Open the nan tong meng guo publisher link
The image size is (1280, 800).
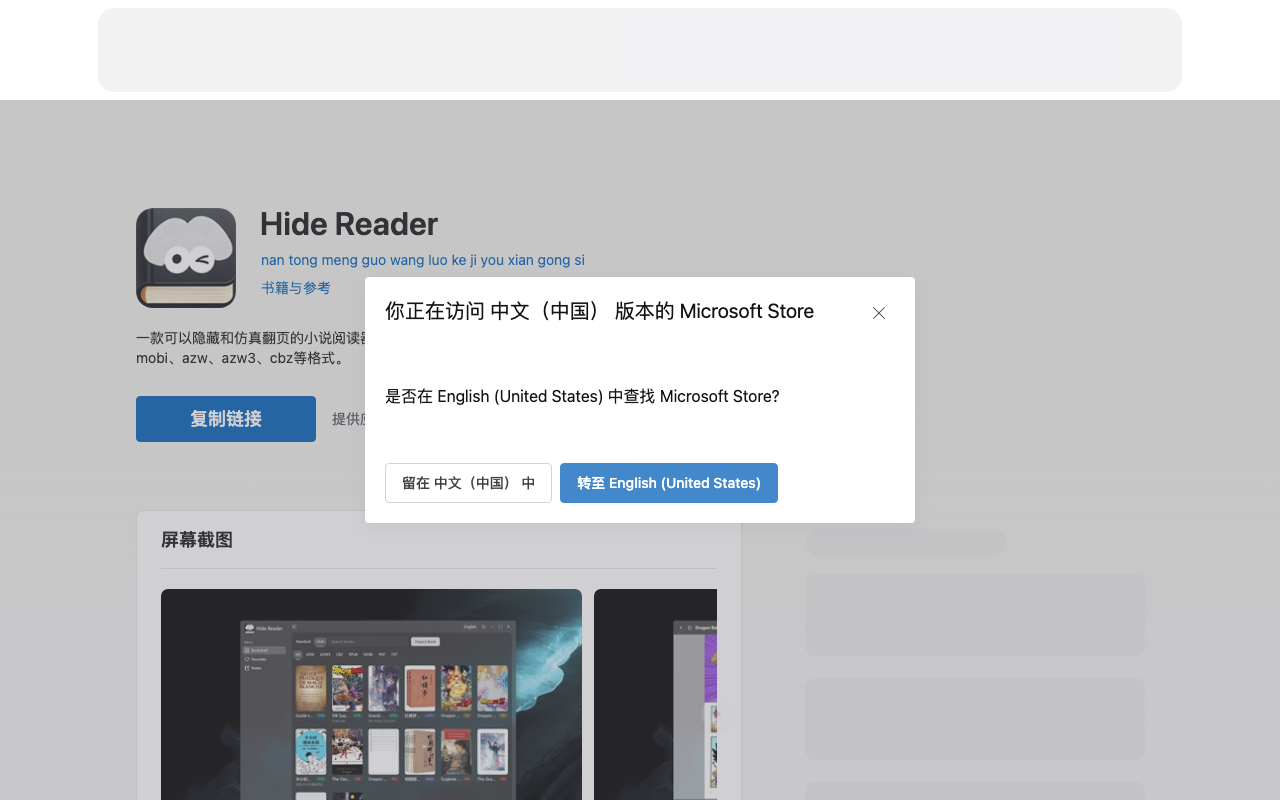point(423,260)
